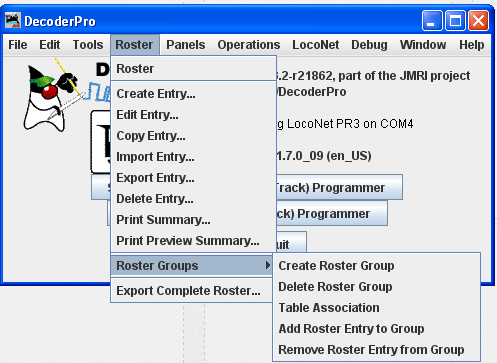The height and width of the screenshot is (363, 497).
Task: Click the DecoderPro title bar app icon
Action: pos(13,21)
